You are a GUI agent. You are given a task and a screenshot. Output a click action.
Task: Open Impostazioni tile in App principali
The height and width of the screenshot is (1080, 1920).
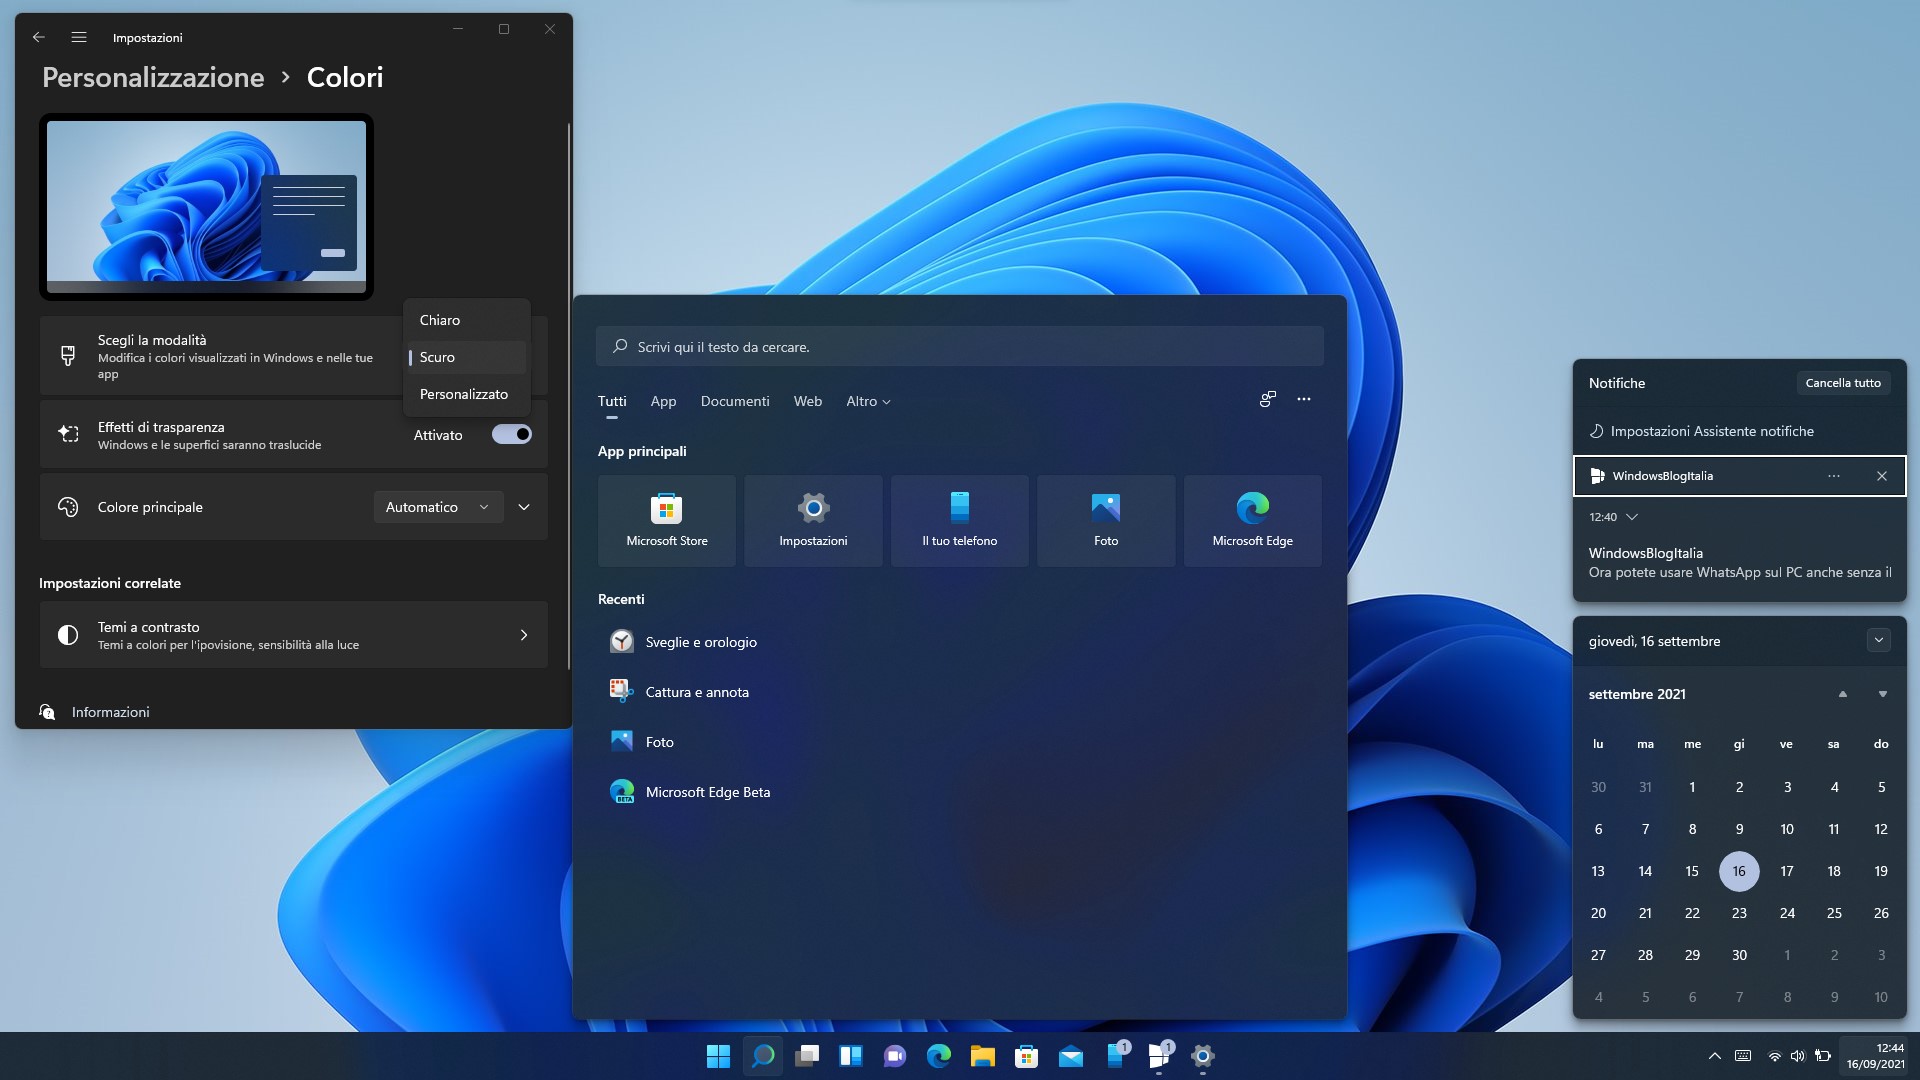point(813,521)
